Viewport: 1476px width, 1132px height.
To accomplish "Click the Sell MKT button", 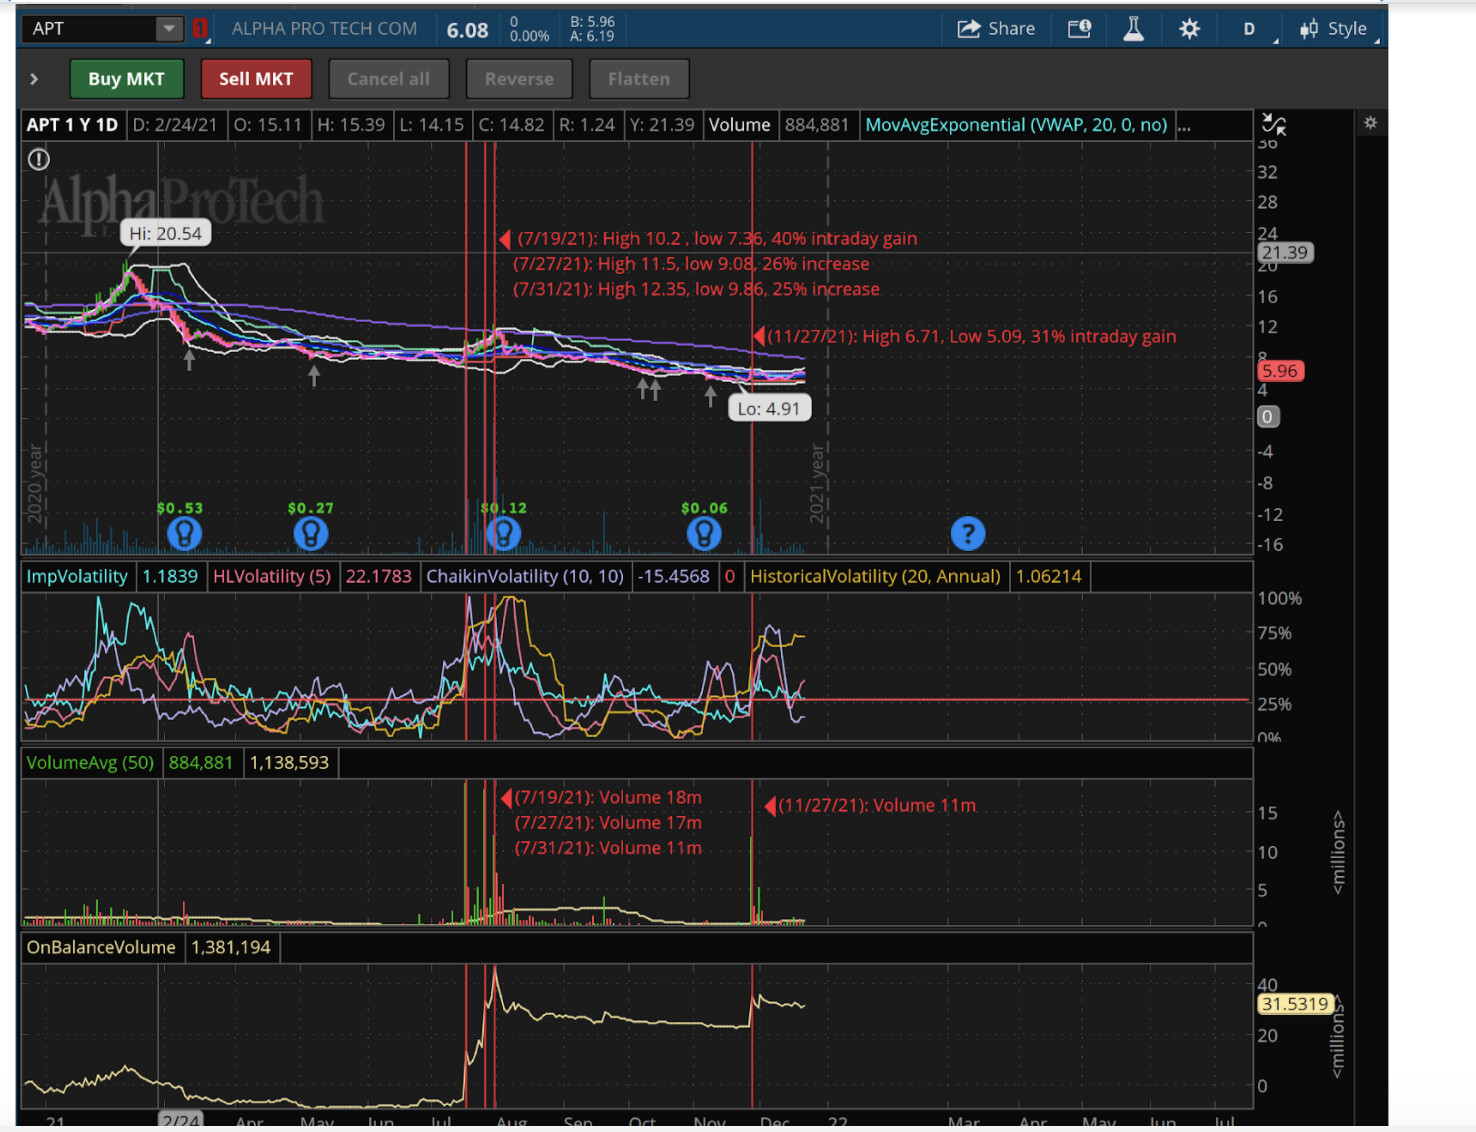I will point(256,79).
